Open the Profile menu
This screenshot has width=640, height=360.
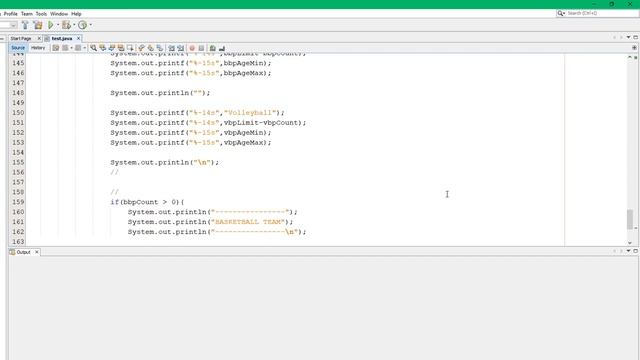pos(11,14)
